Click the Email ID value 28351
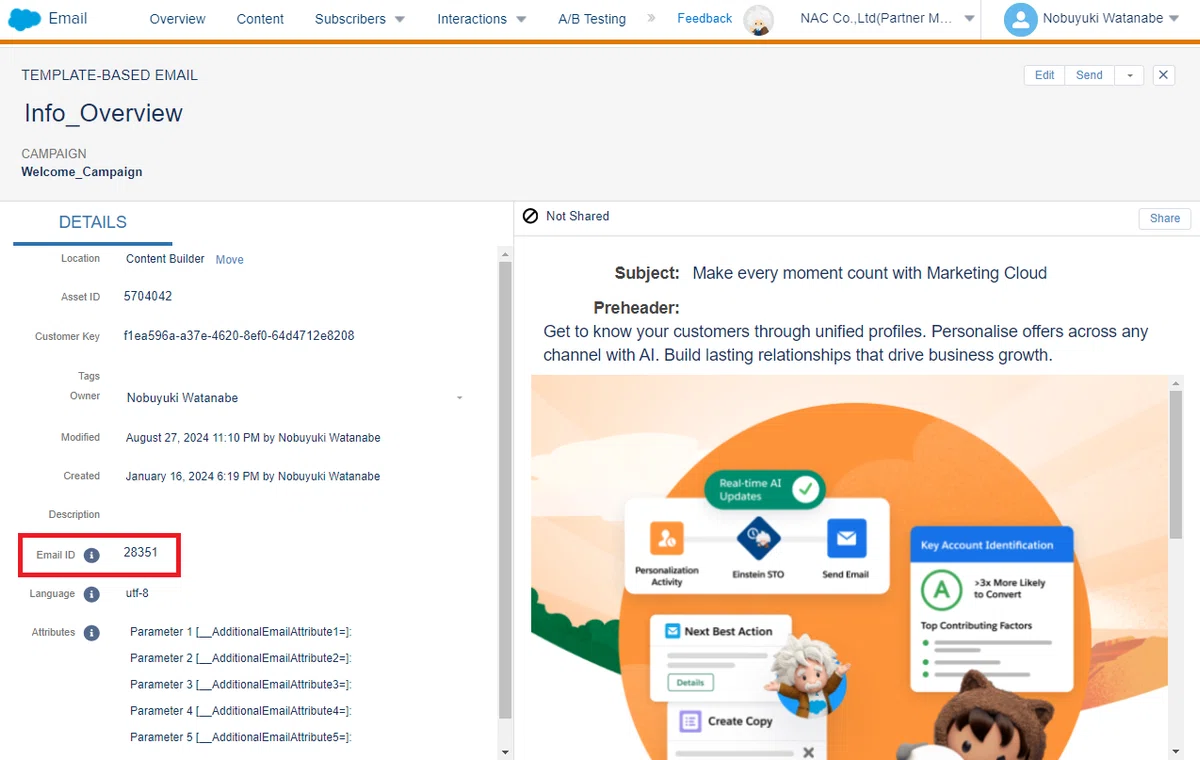 [141, 552]
